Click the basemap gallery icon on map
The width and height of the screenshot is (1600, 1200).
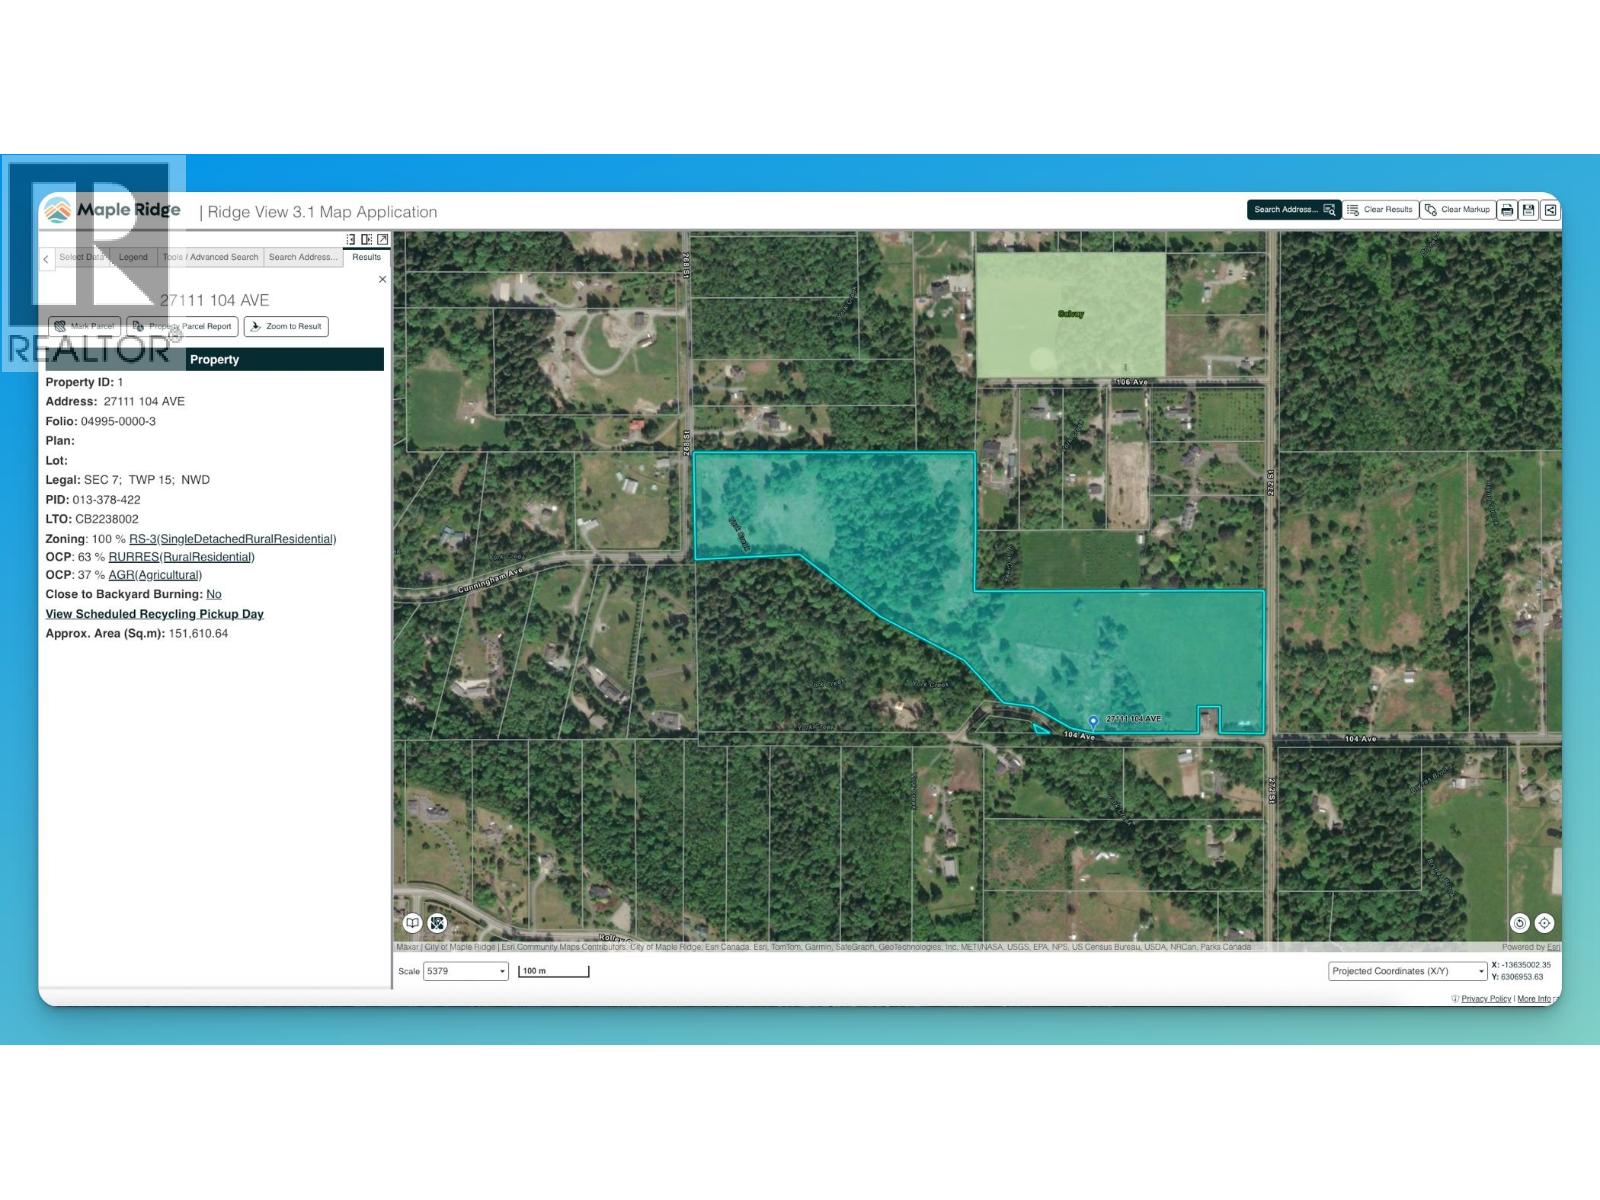[437, 923]
